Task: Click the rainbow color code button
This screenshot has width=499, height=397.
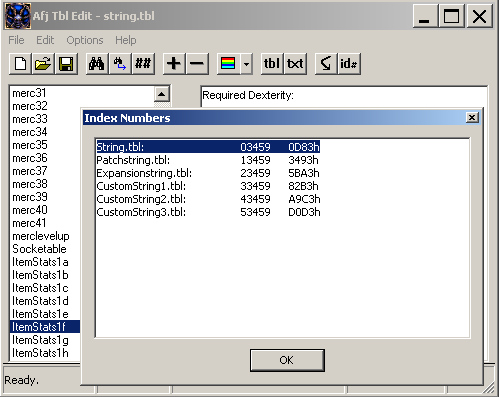Action: pos(228,63)
